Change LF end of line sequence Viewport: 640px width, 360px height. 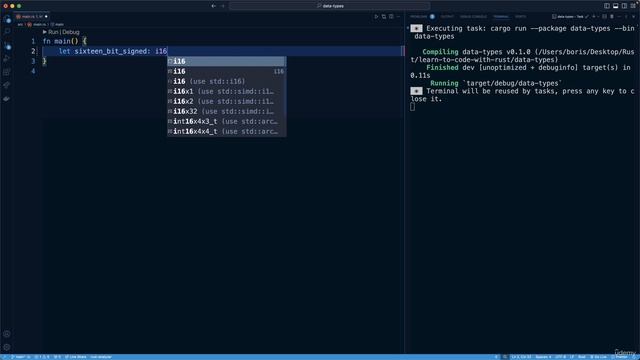coord(572,357)
